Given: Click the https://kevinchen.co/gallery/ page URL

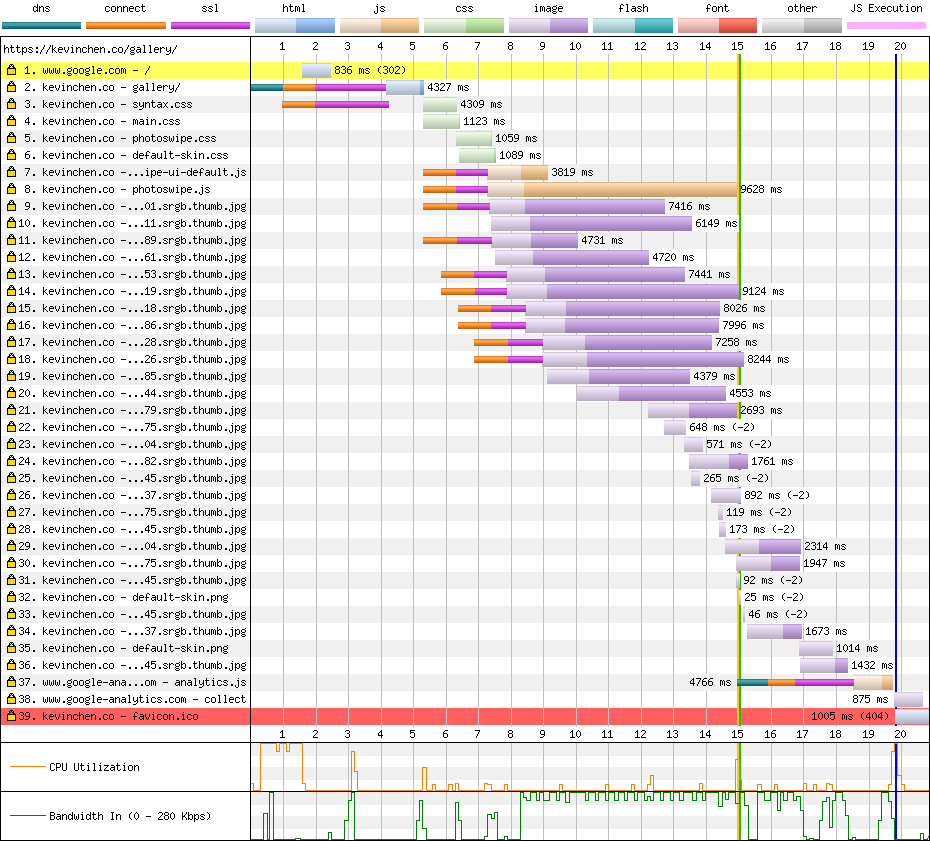Looking at the screenshot, I should click(x=91, y=49).
